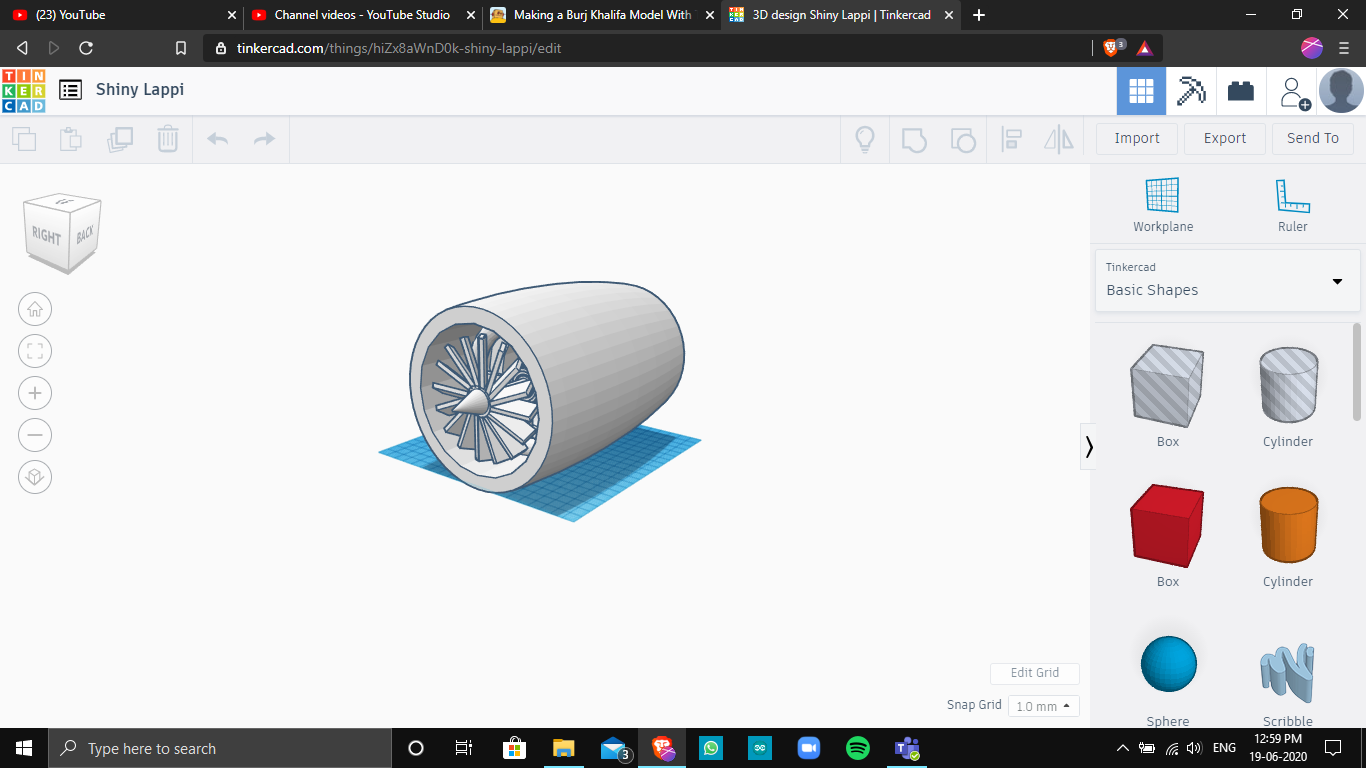Click the Ungroup icon

962,139
